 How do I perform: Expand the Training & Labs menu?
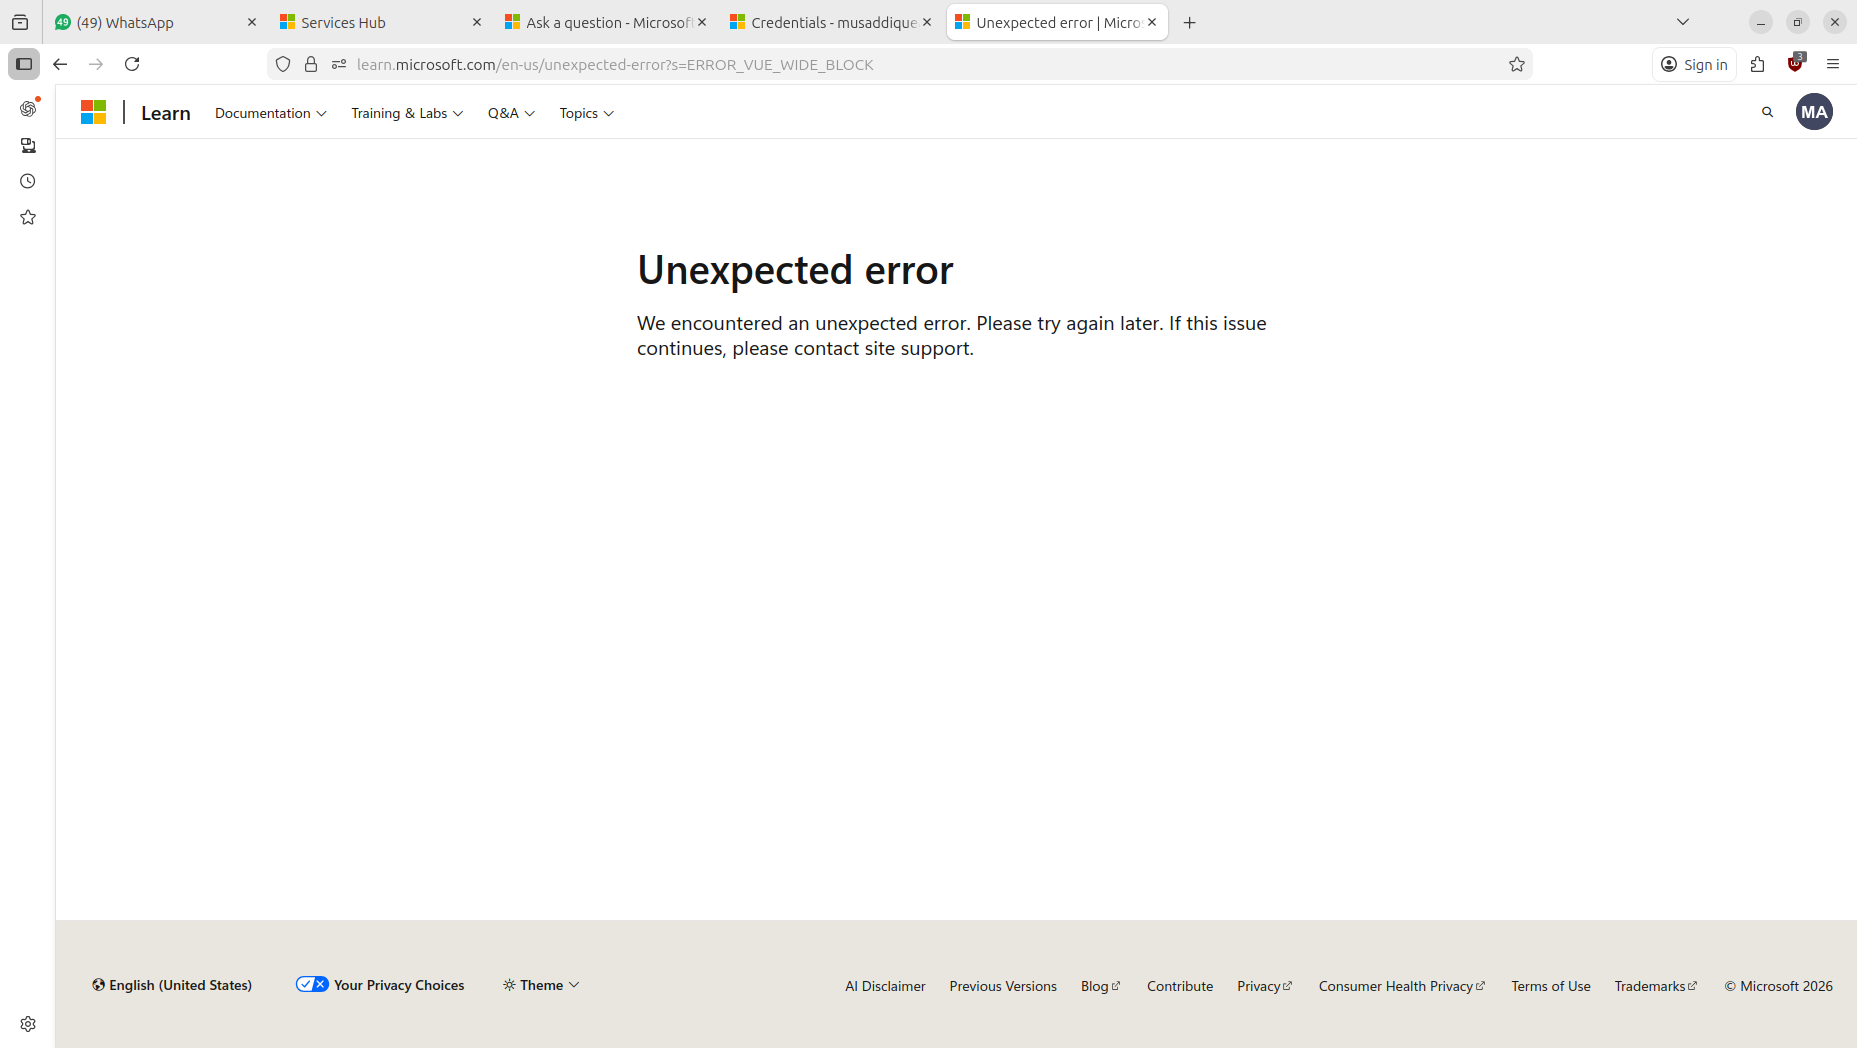pyautogui.click(x=407, y=113)
